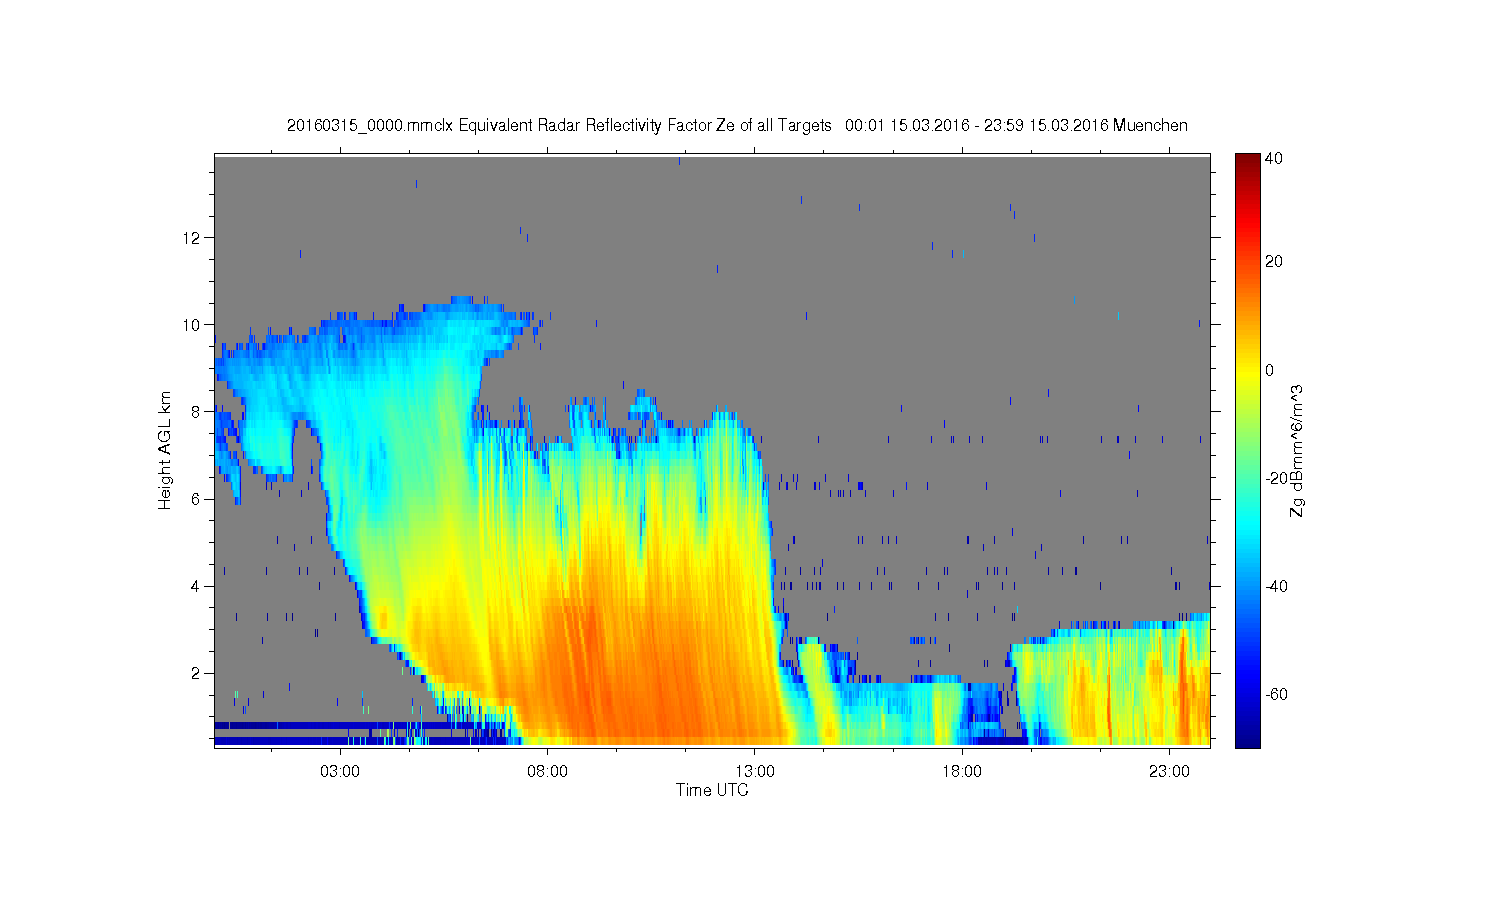This screenshot has width=1500, height=900.
Task: Click the reflectivity color scale bar
Action: point(1247,450)
